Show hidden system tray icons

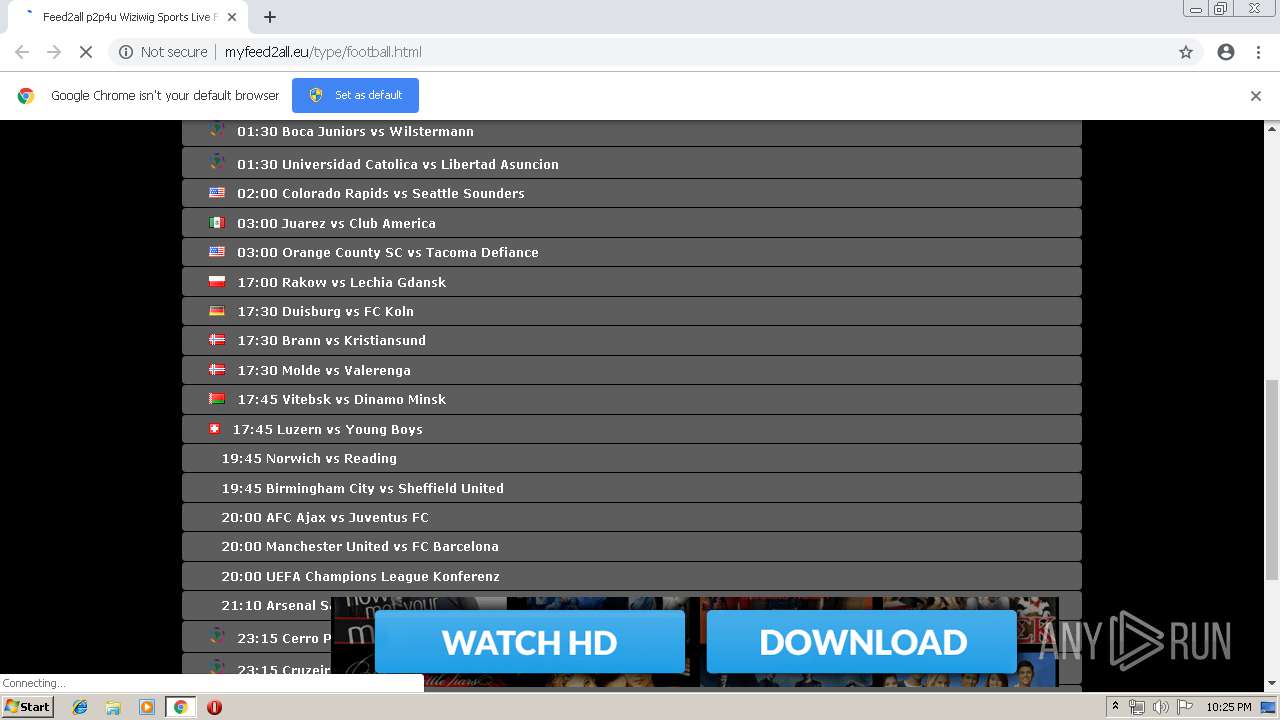point(1115,707)
